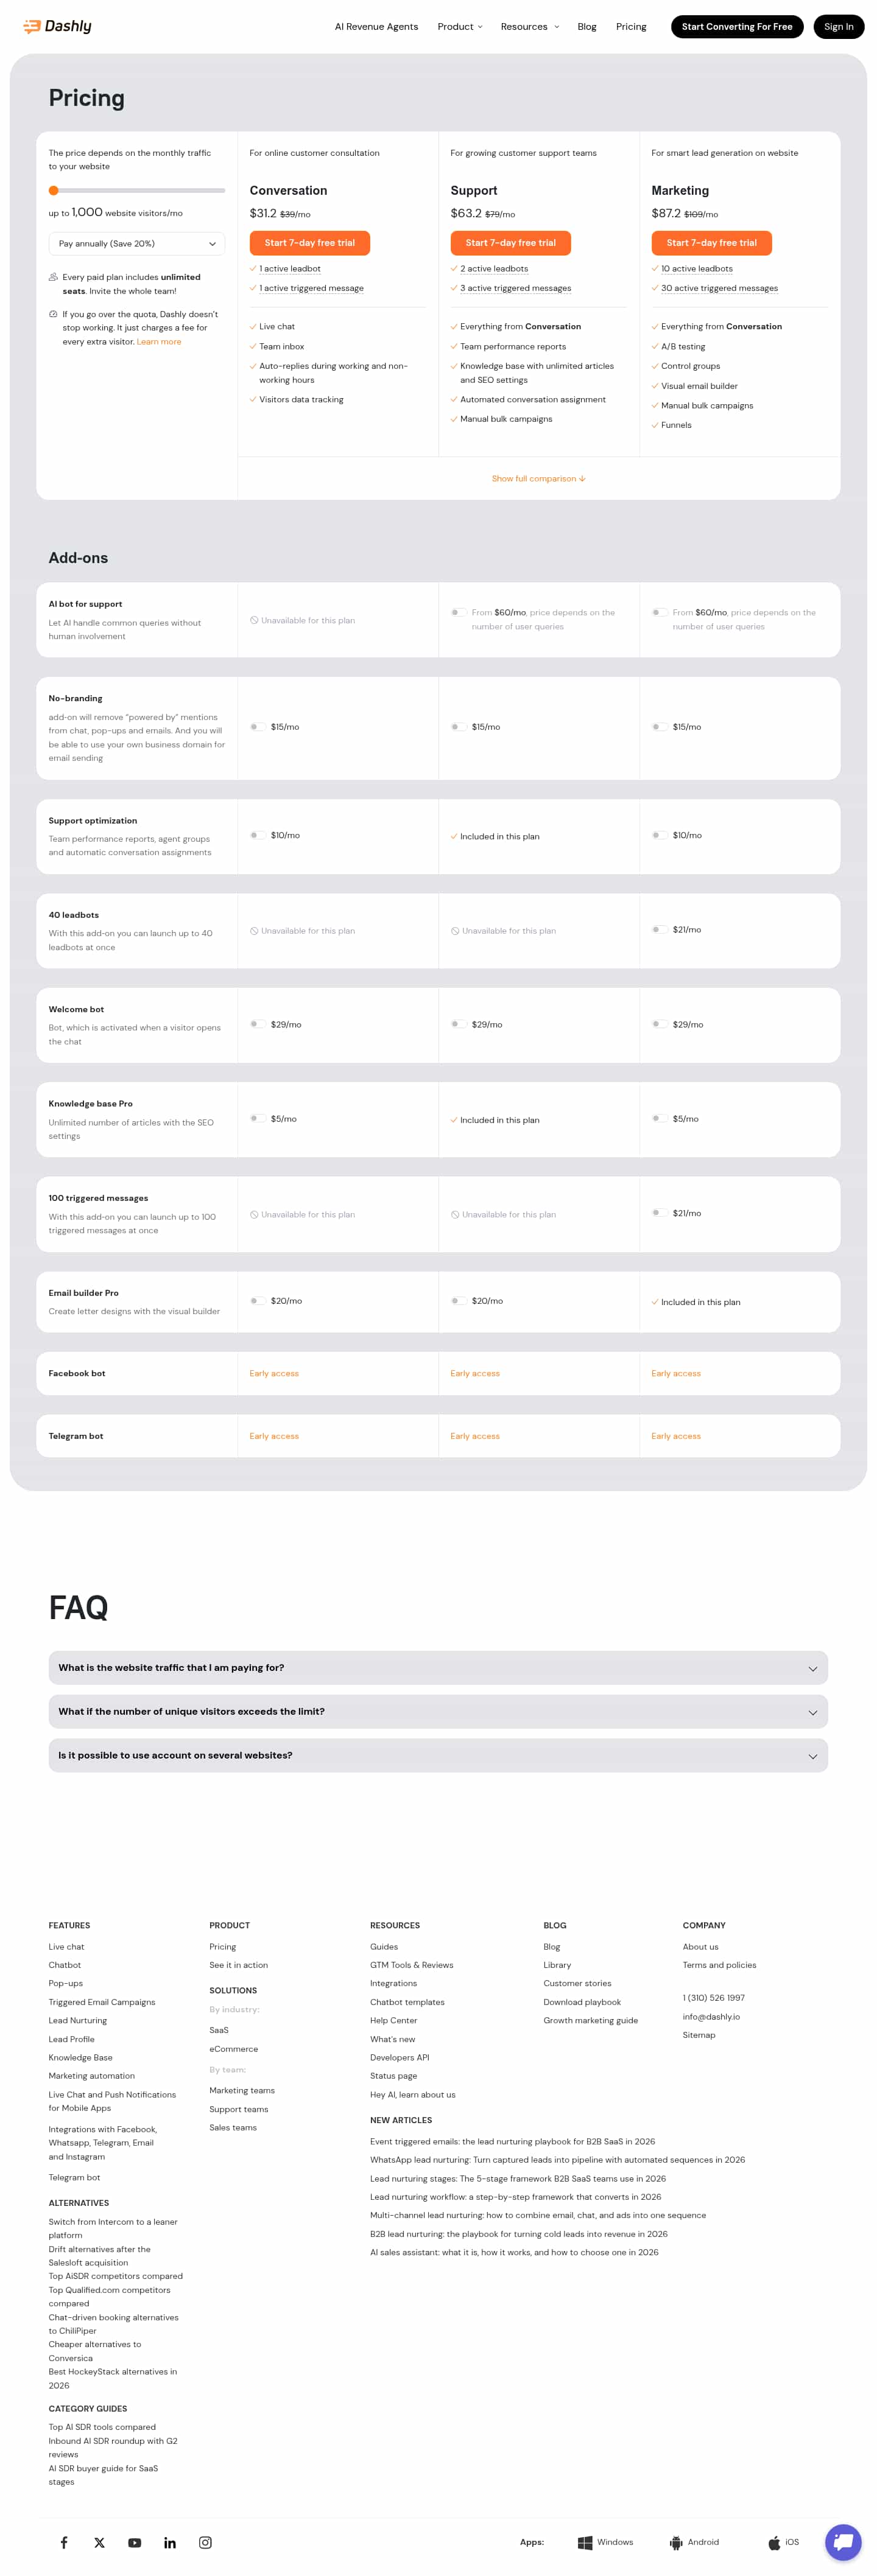
Task: Open the chat widget bubble icon
Action: point(843,2541)
